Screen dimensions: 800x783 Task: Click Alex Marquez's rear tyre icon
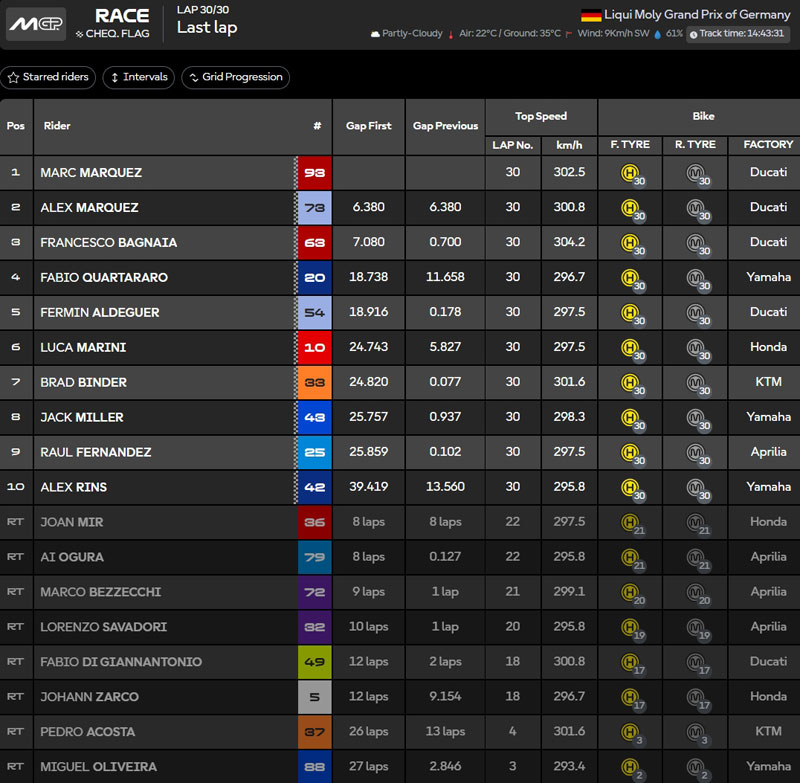pyautogui.click(x=695, y=208)
